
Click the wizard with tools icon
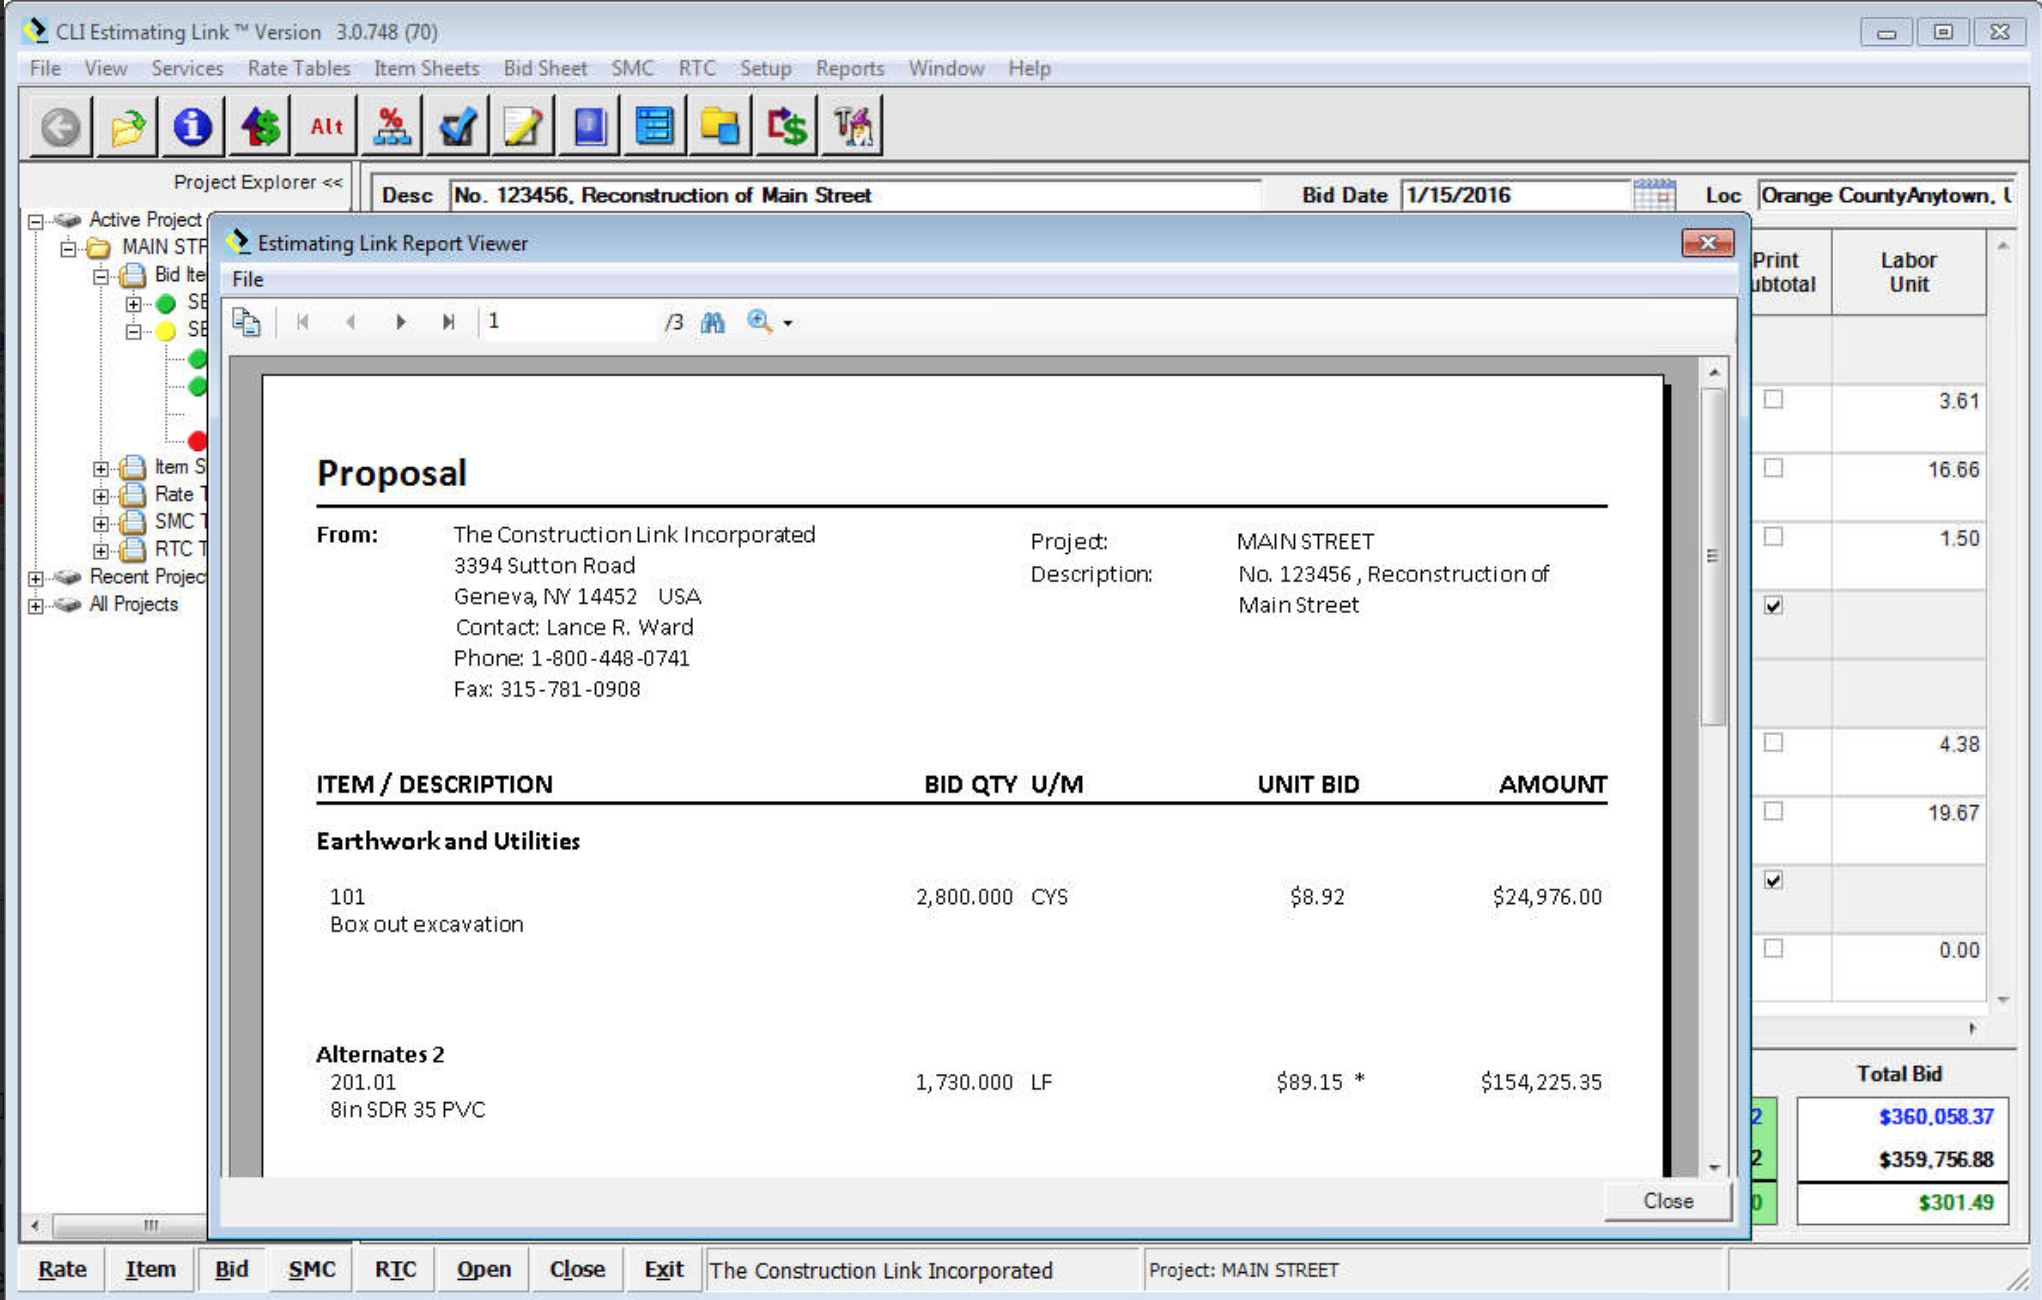pos(853,127)
